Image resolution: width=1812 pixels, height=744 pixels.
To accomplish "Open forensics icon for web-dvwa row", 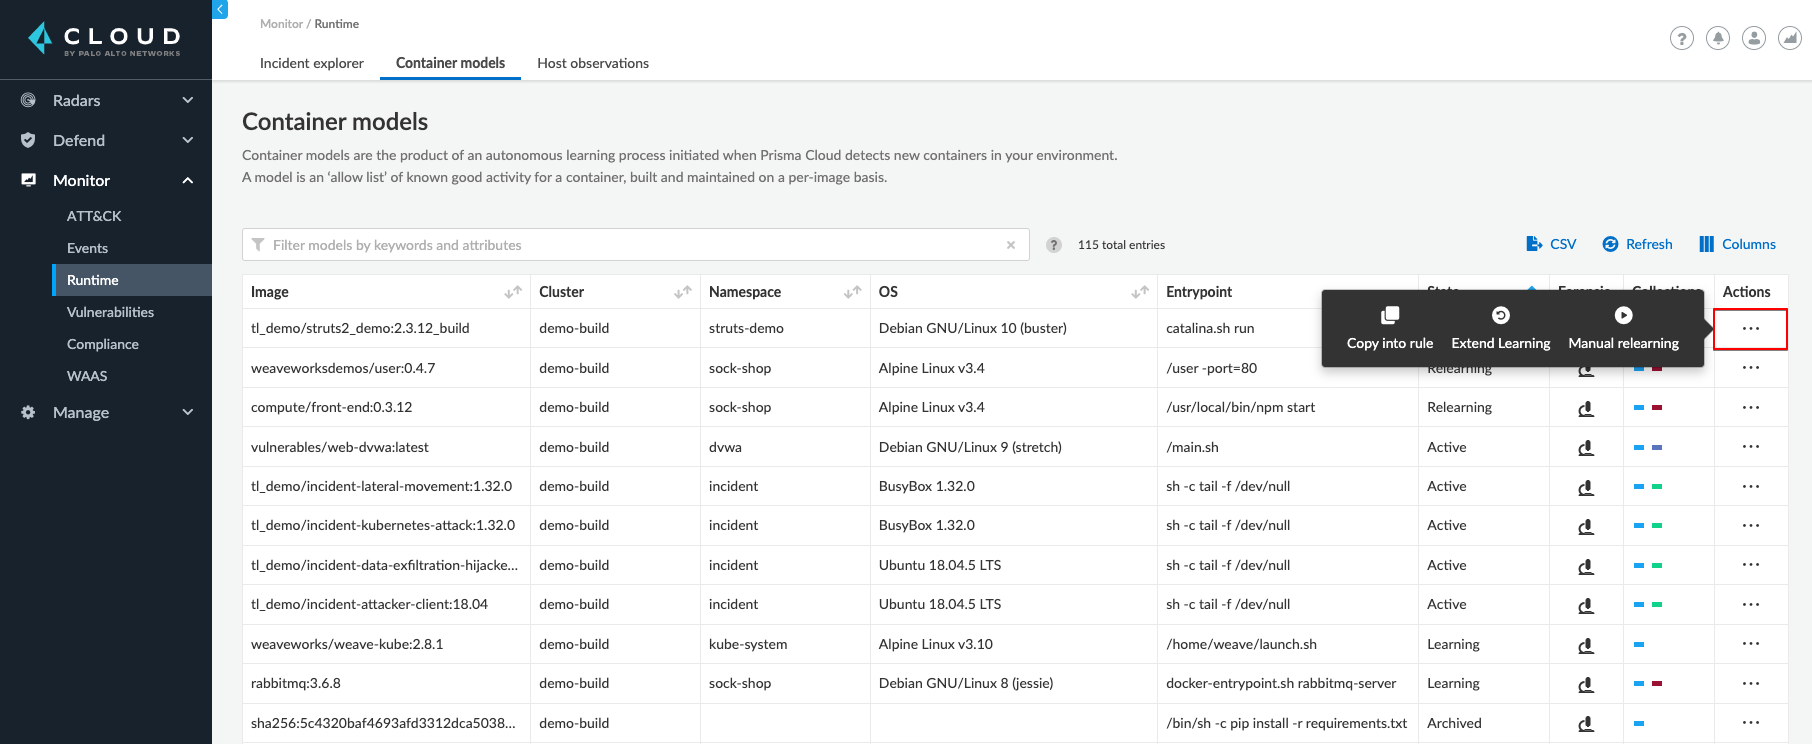I will pyautogui.click(x=1586, y=448).
